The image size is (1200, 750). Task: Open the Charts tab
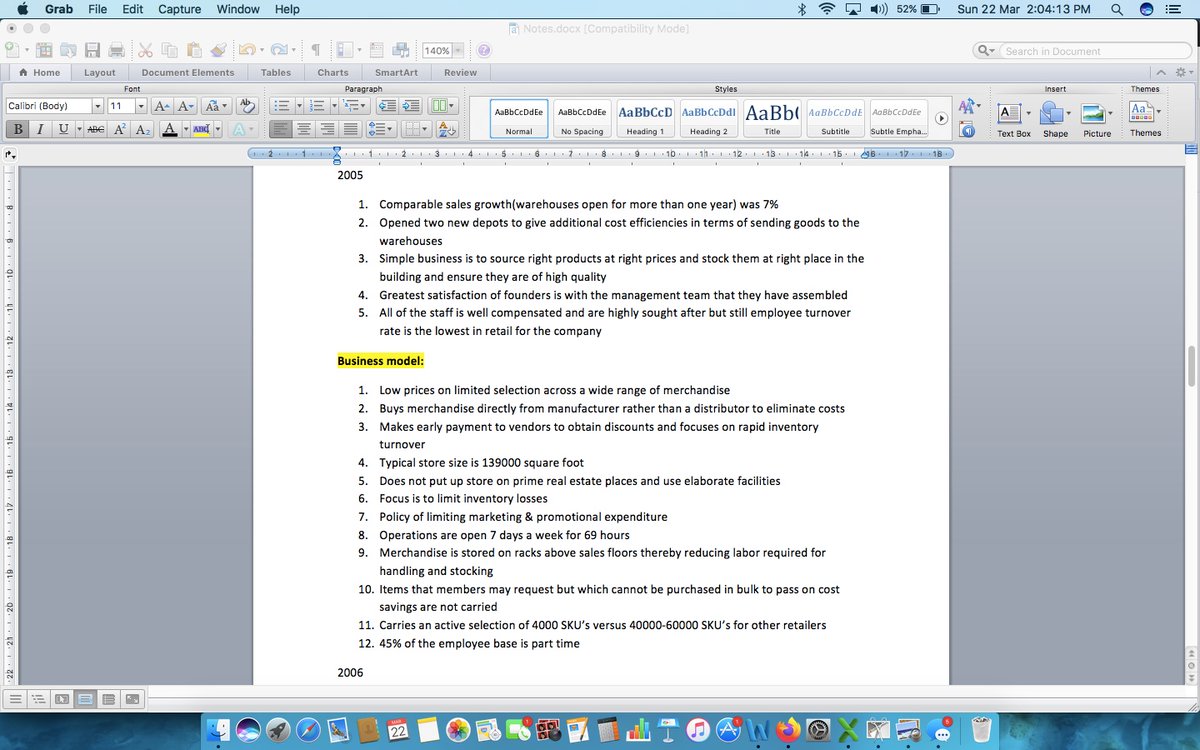pyautogui.click(x=333, y=72)
